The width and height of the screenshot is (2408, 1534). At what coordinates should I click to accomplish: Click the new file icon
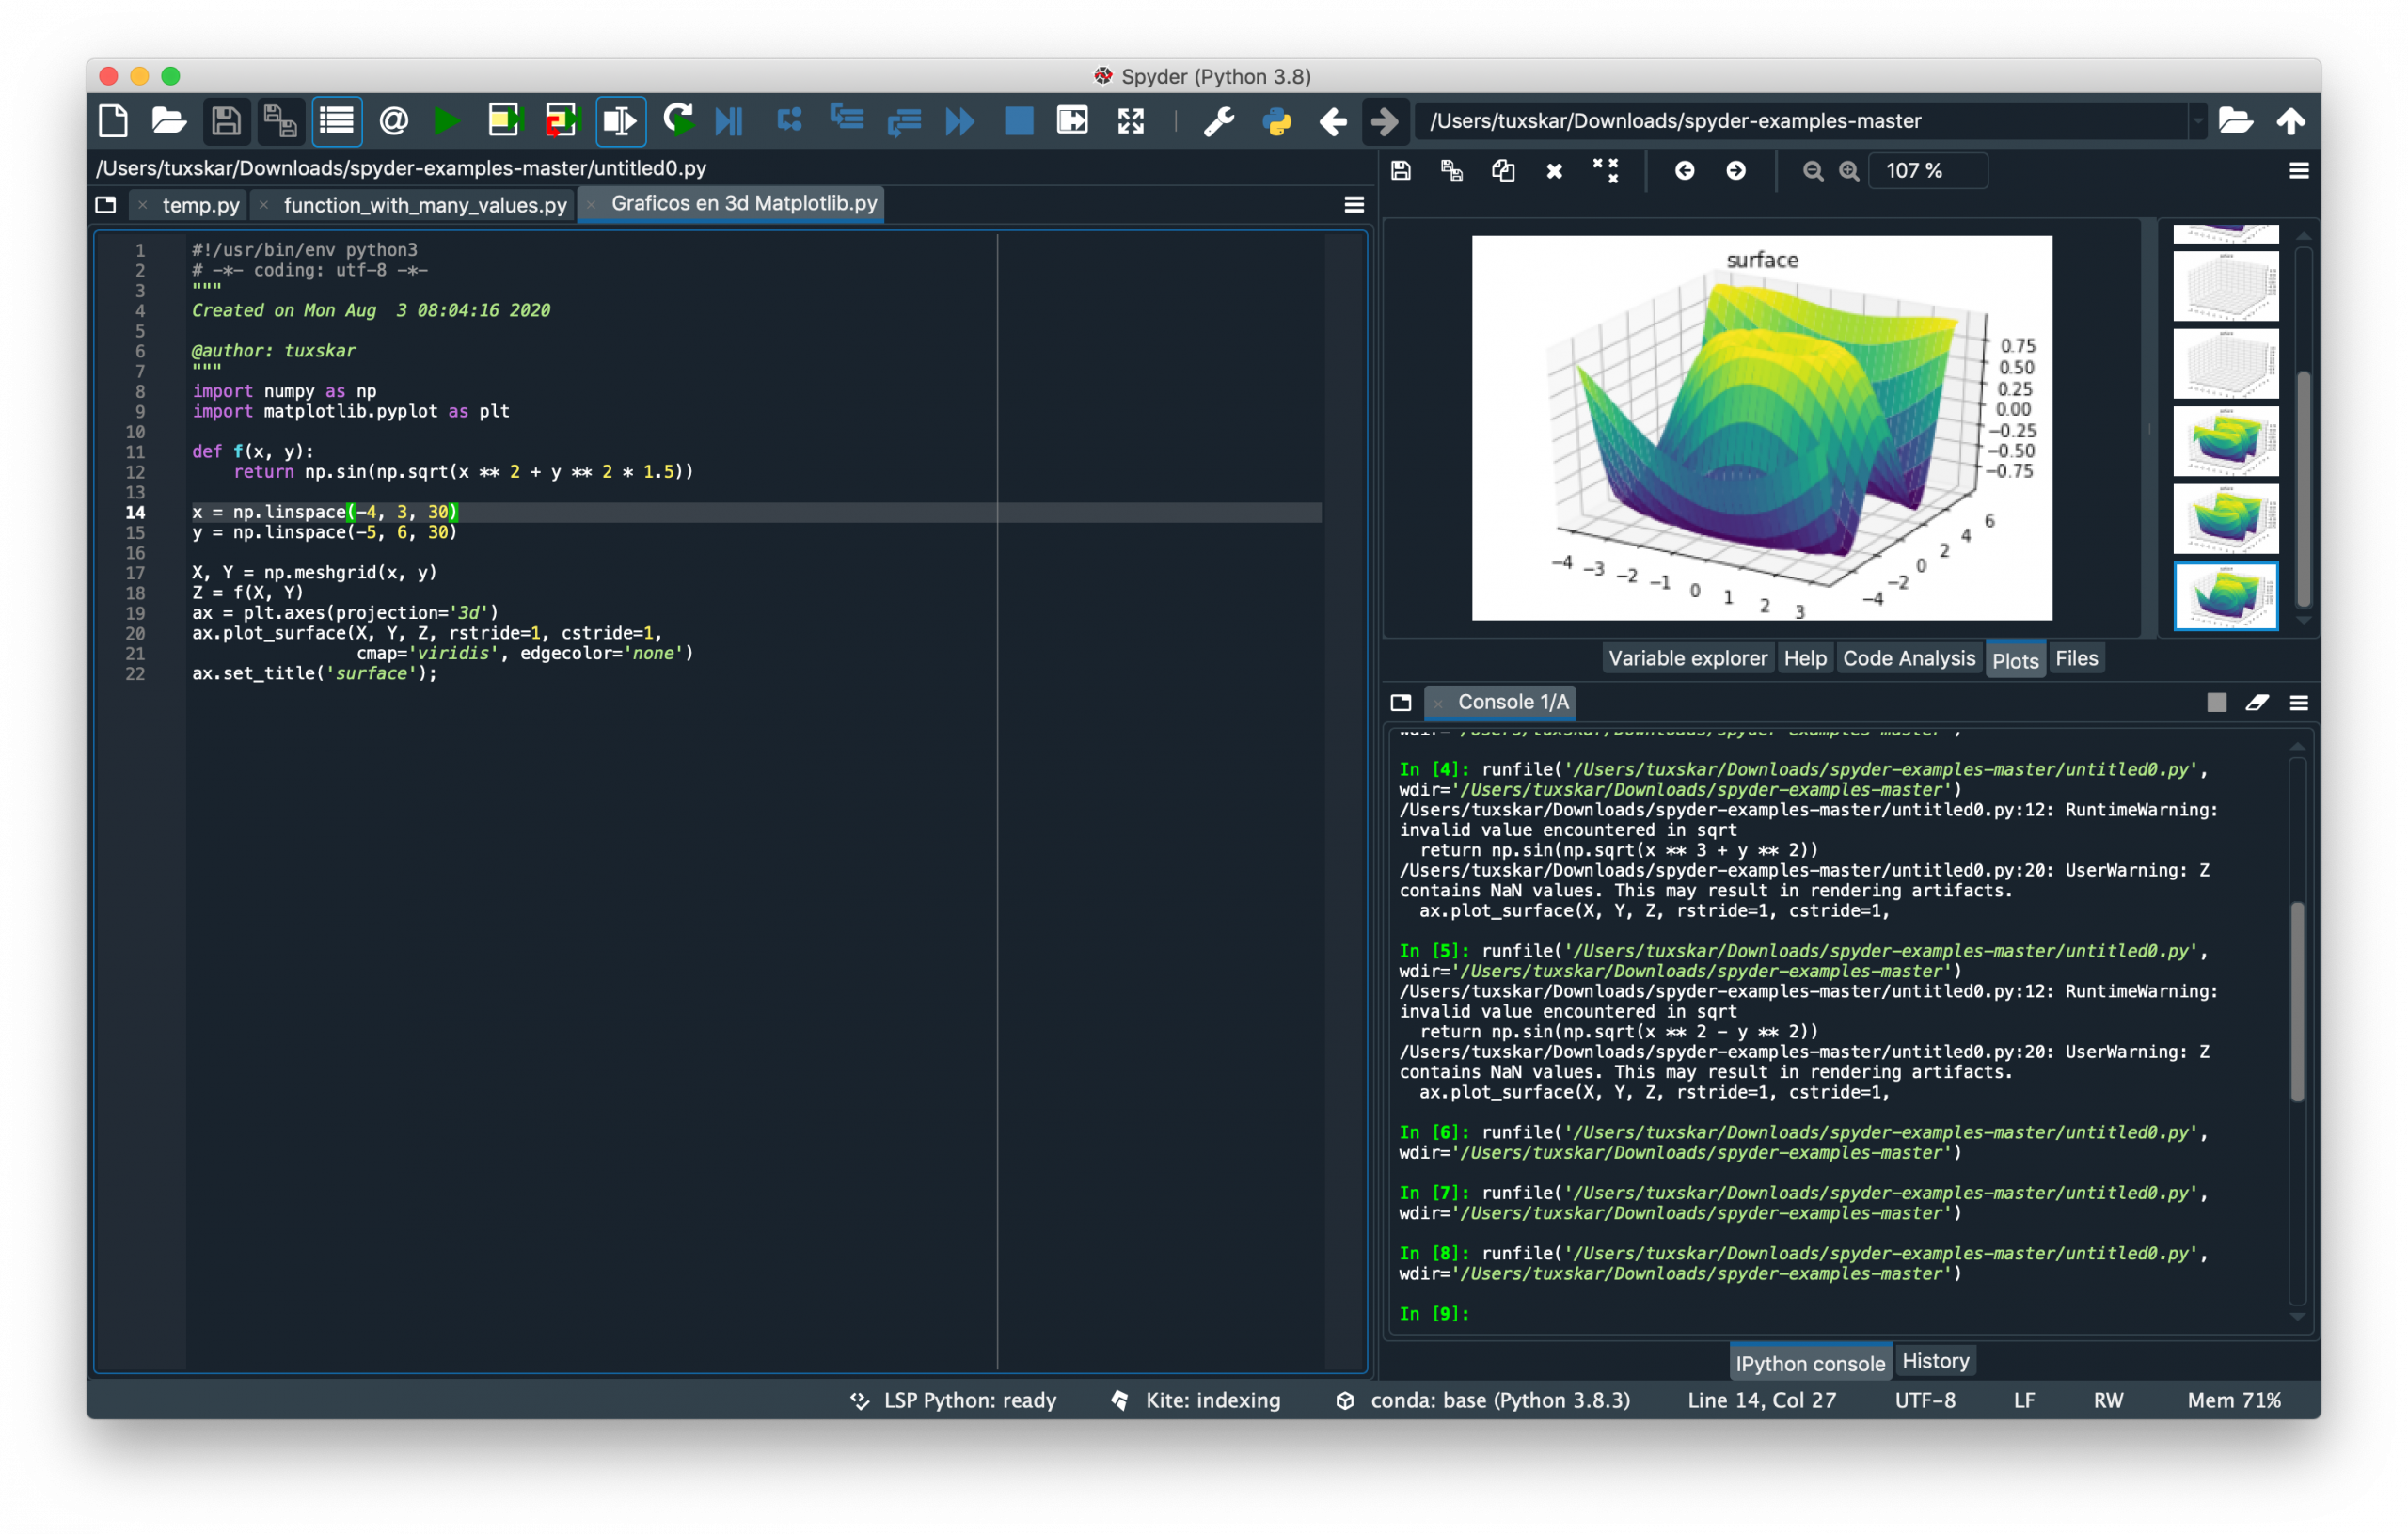(x=113, y=121)
